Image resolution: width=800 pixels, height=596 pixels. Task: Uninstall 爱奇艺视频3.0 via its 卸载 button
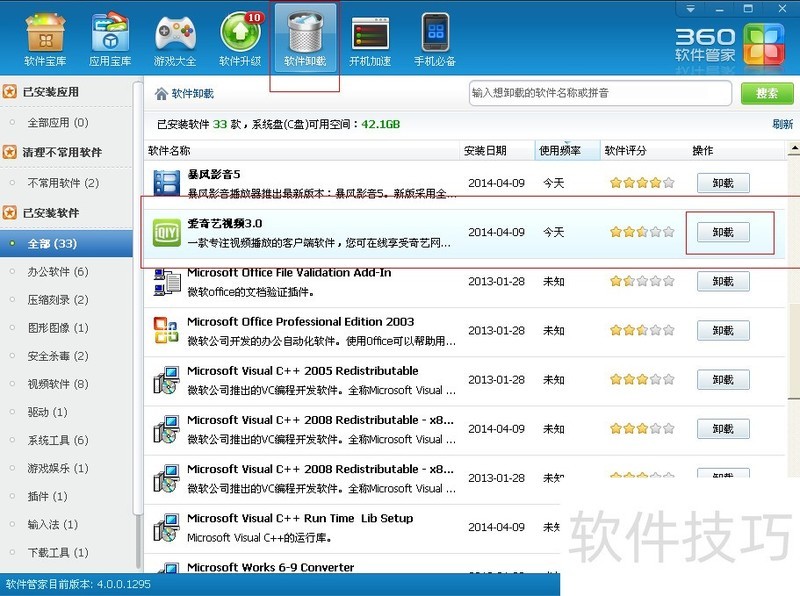pos(723,232)
